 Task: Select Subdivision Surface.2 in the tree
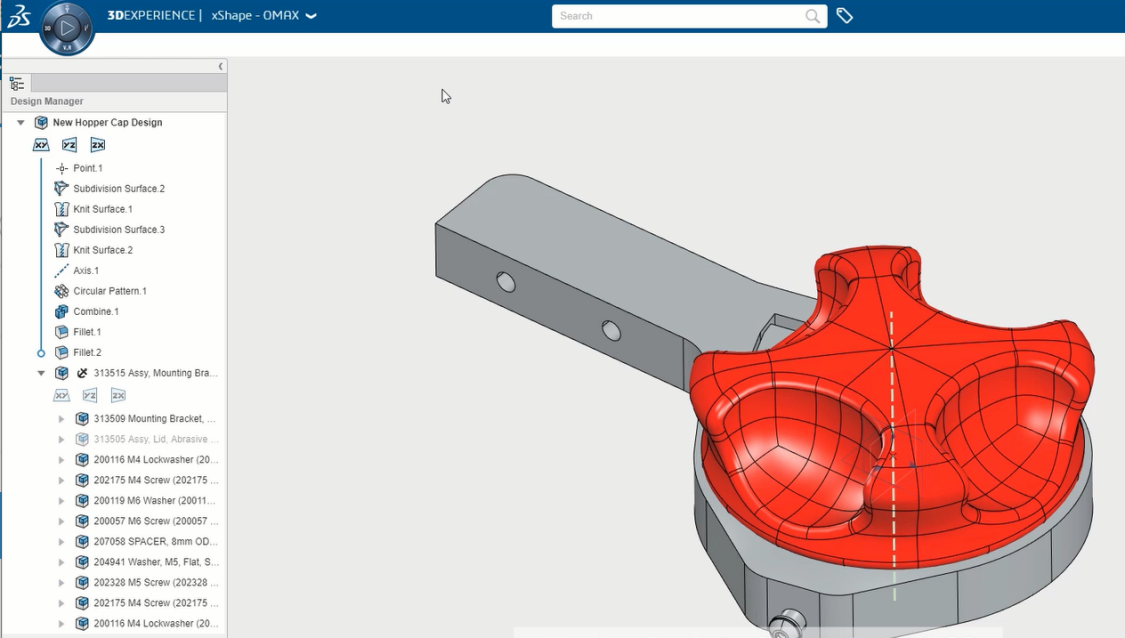coord(118,189)
